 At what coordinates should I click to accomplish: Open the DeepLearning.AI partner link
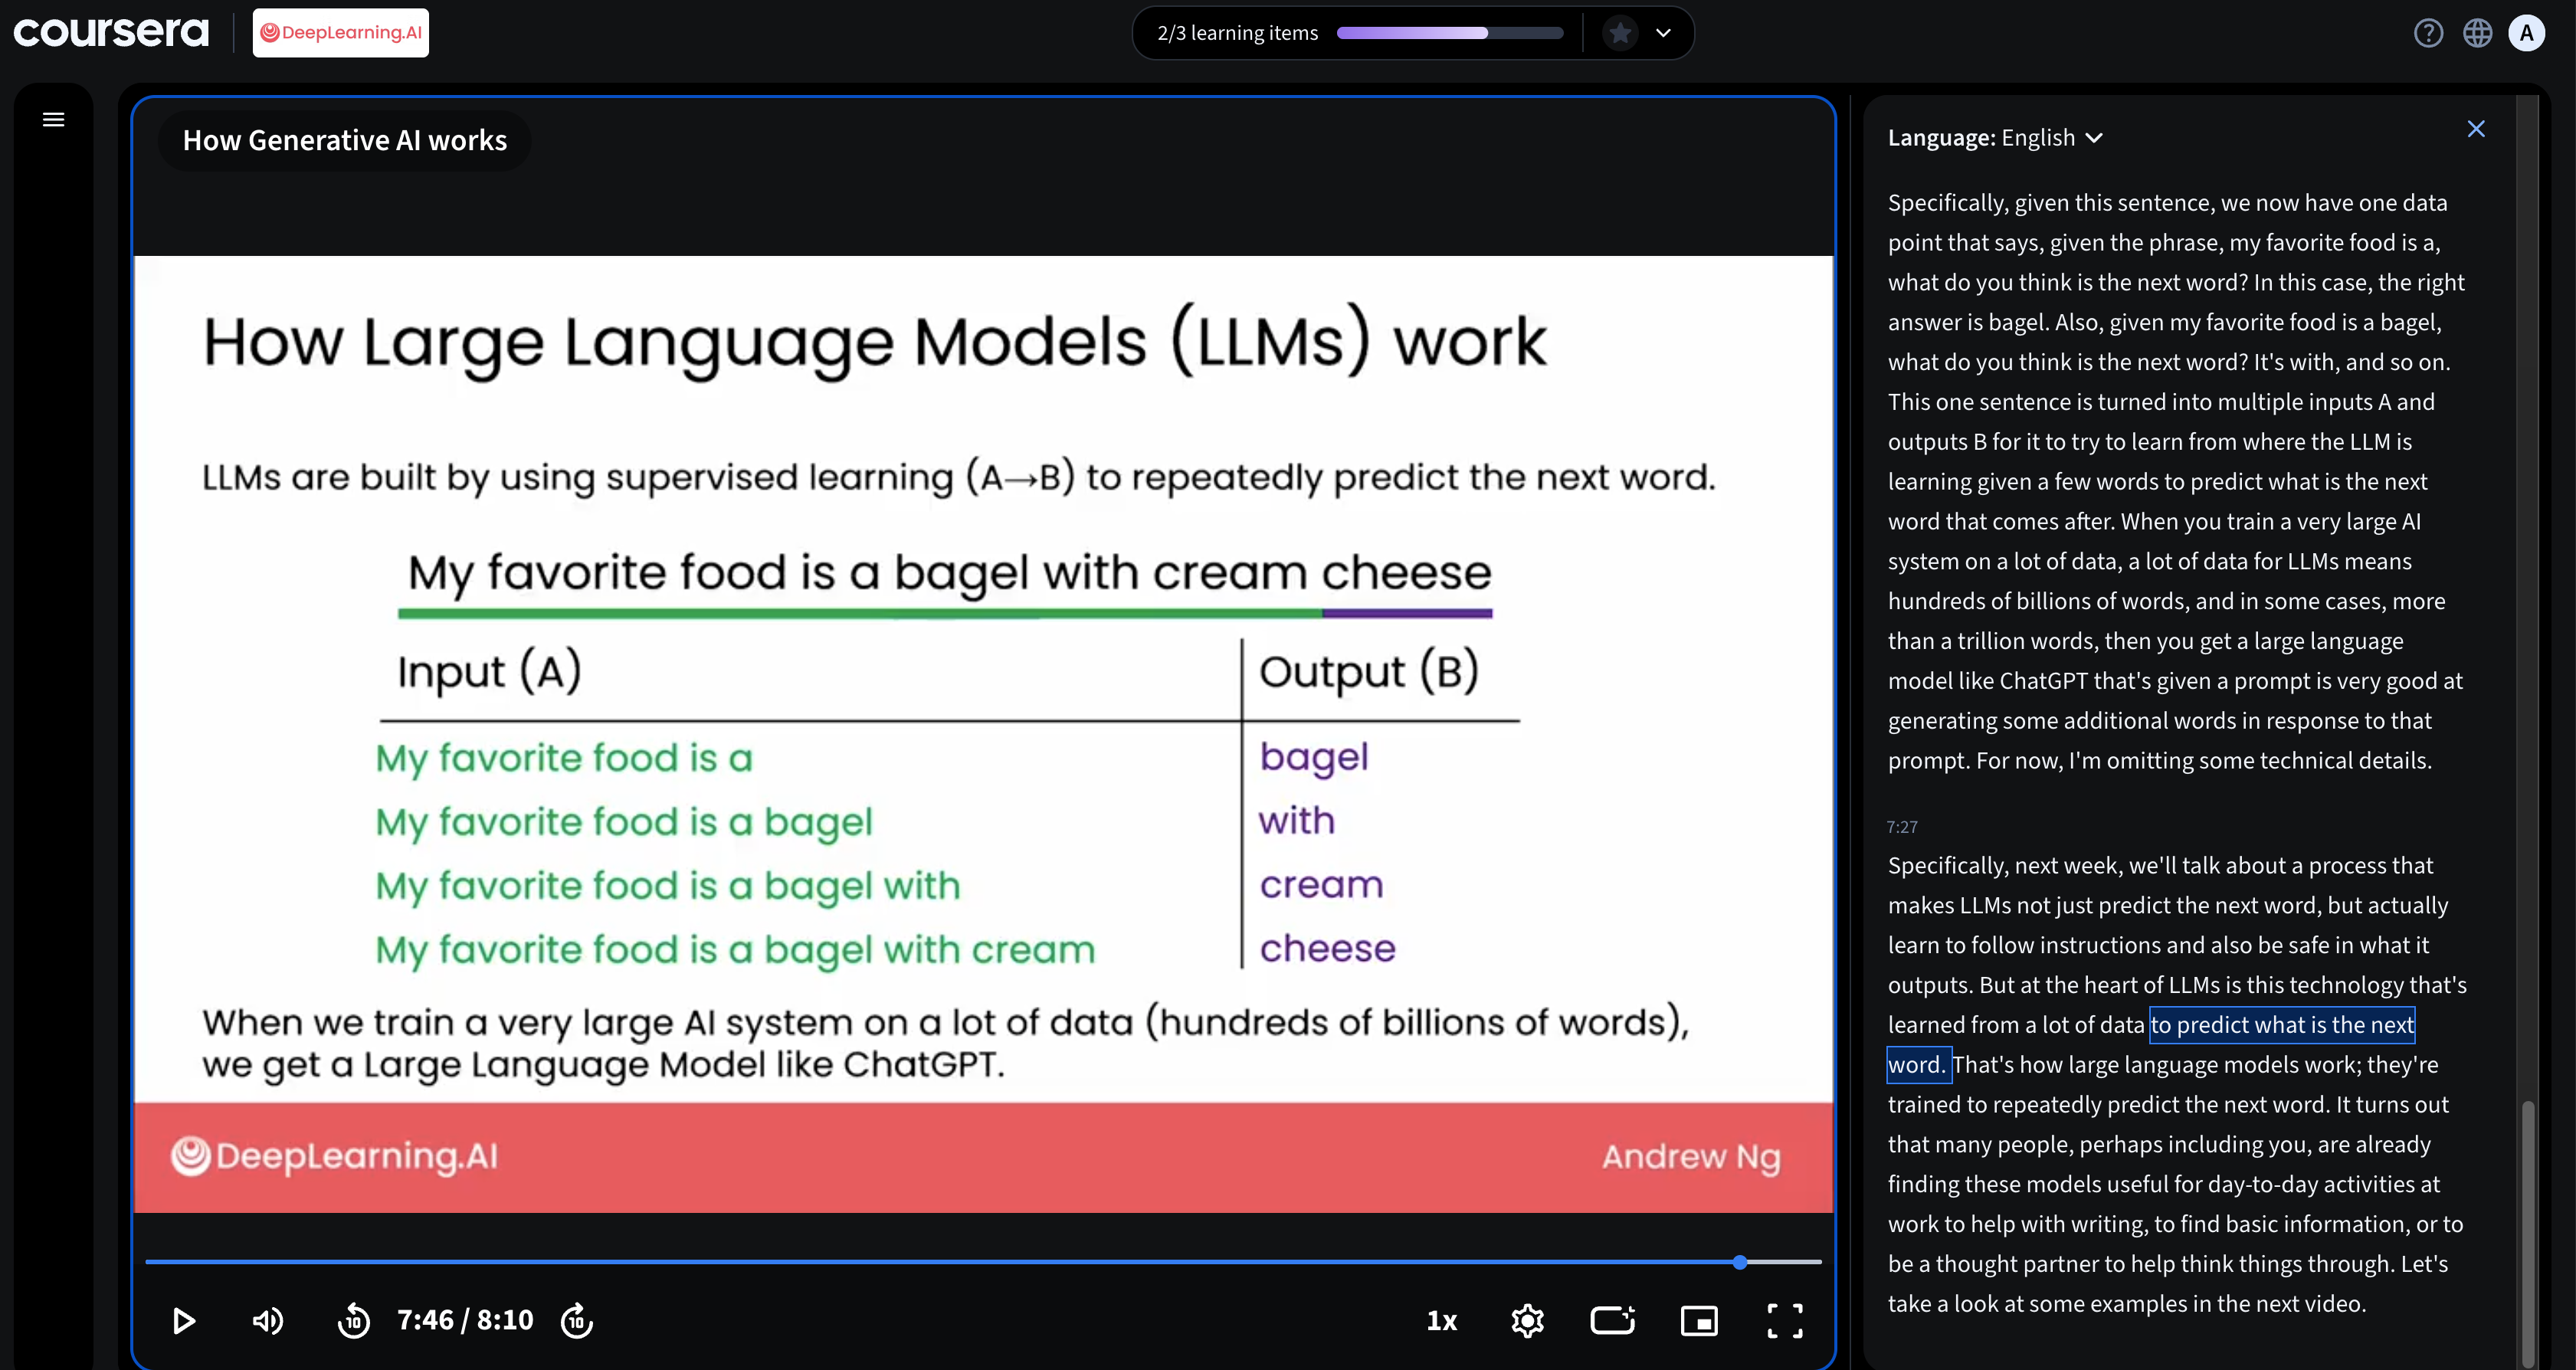click(x=341, y=33)
